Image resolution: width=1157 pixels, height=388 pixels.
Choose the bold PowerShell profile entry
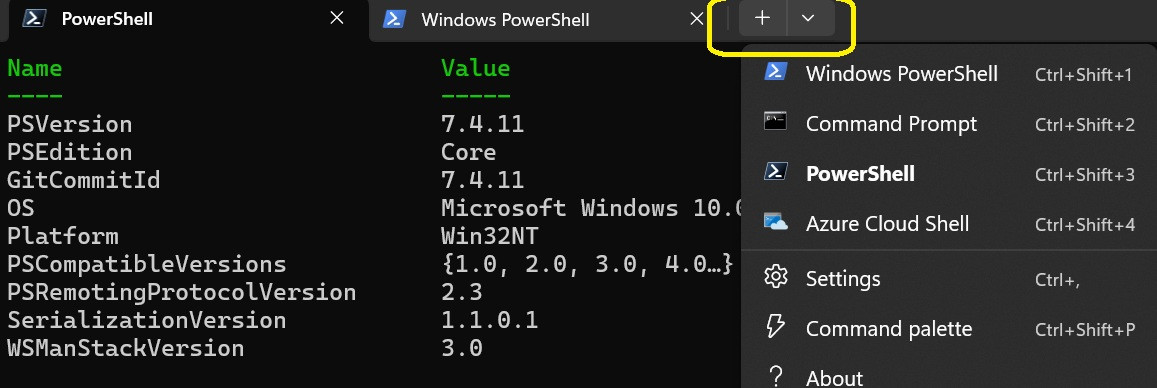949,173
